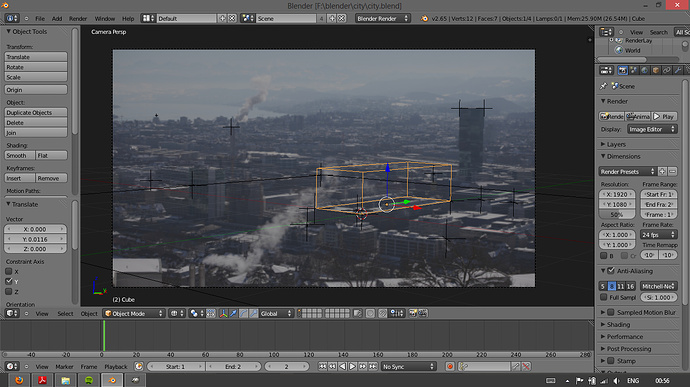690x387 pixels.
Task: Open the Add menu
Action: [x=57, y=18]
